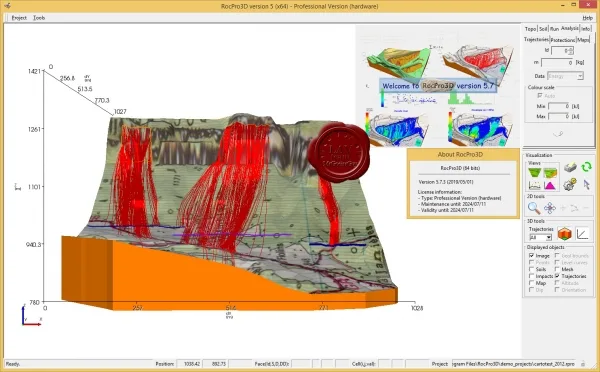Click the About RocPro3D panel title
The image size is (600, 372).
460,155
